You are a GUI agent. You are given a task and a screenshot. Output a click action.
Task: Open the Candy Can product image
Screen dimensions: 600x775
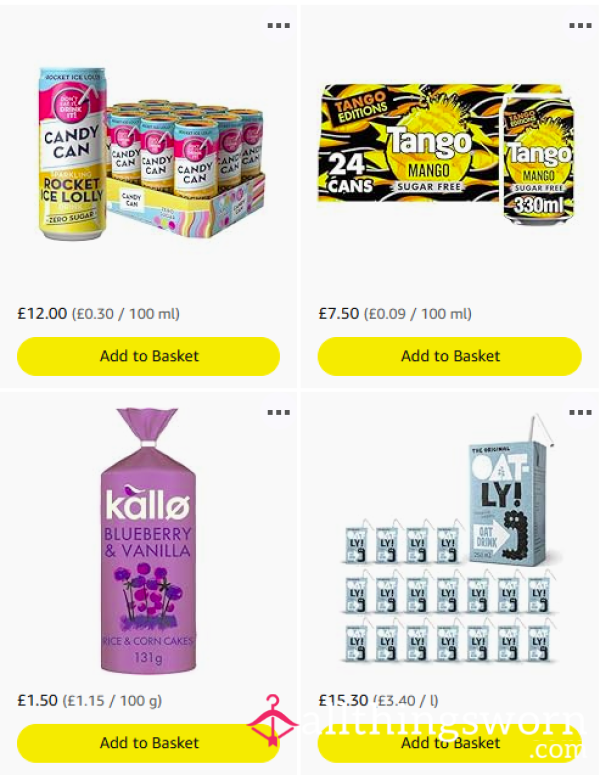(151, 153)
